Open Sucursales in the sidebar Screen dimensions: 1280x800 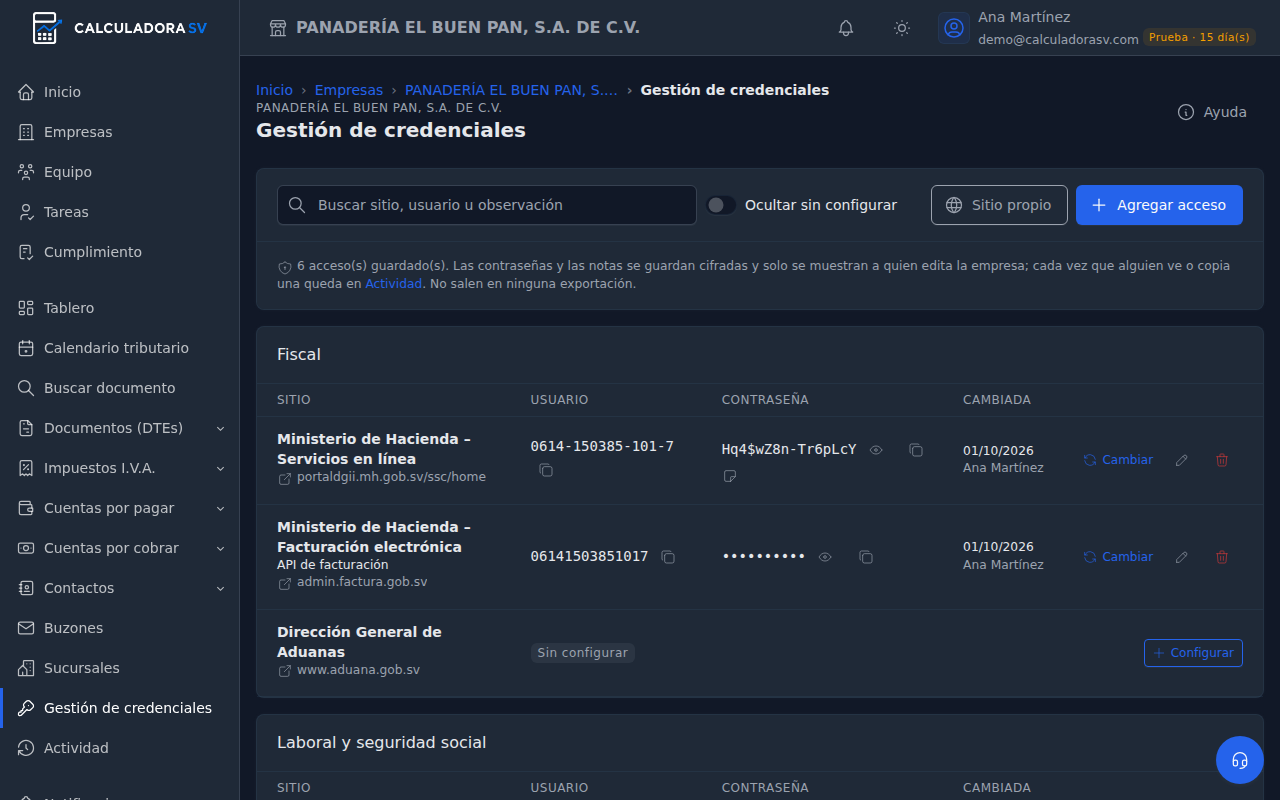[x=120, y=668]
